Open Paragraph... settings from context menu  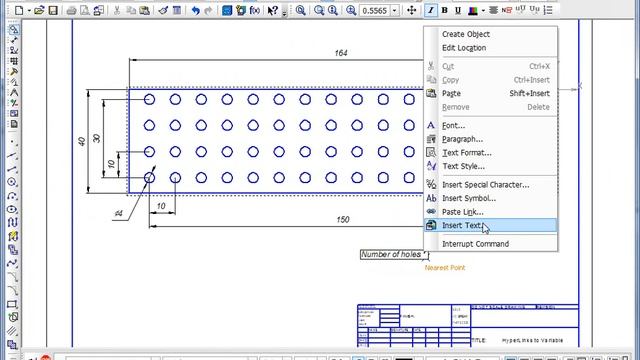tap(491, 139)
